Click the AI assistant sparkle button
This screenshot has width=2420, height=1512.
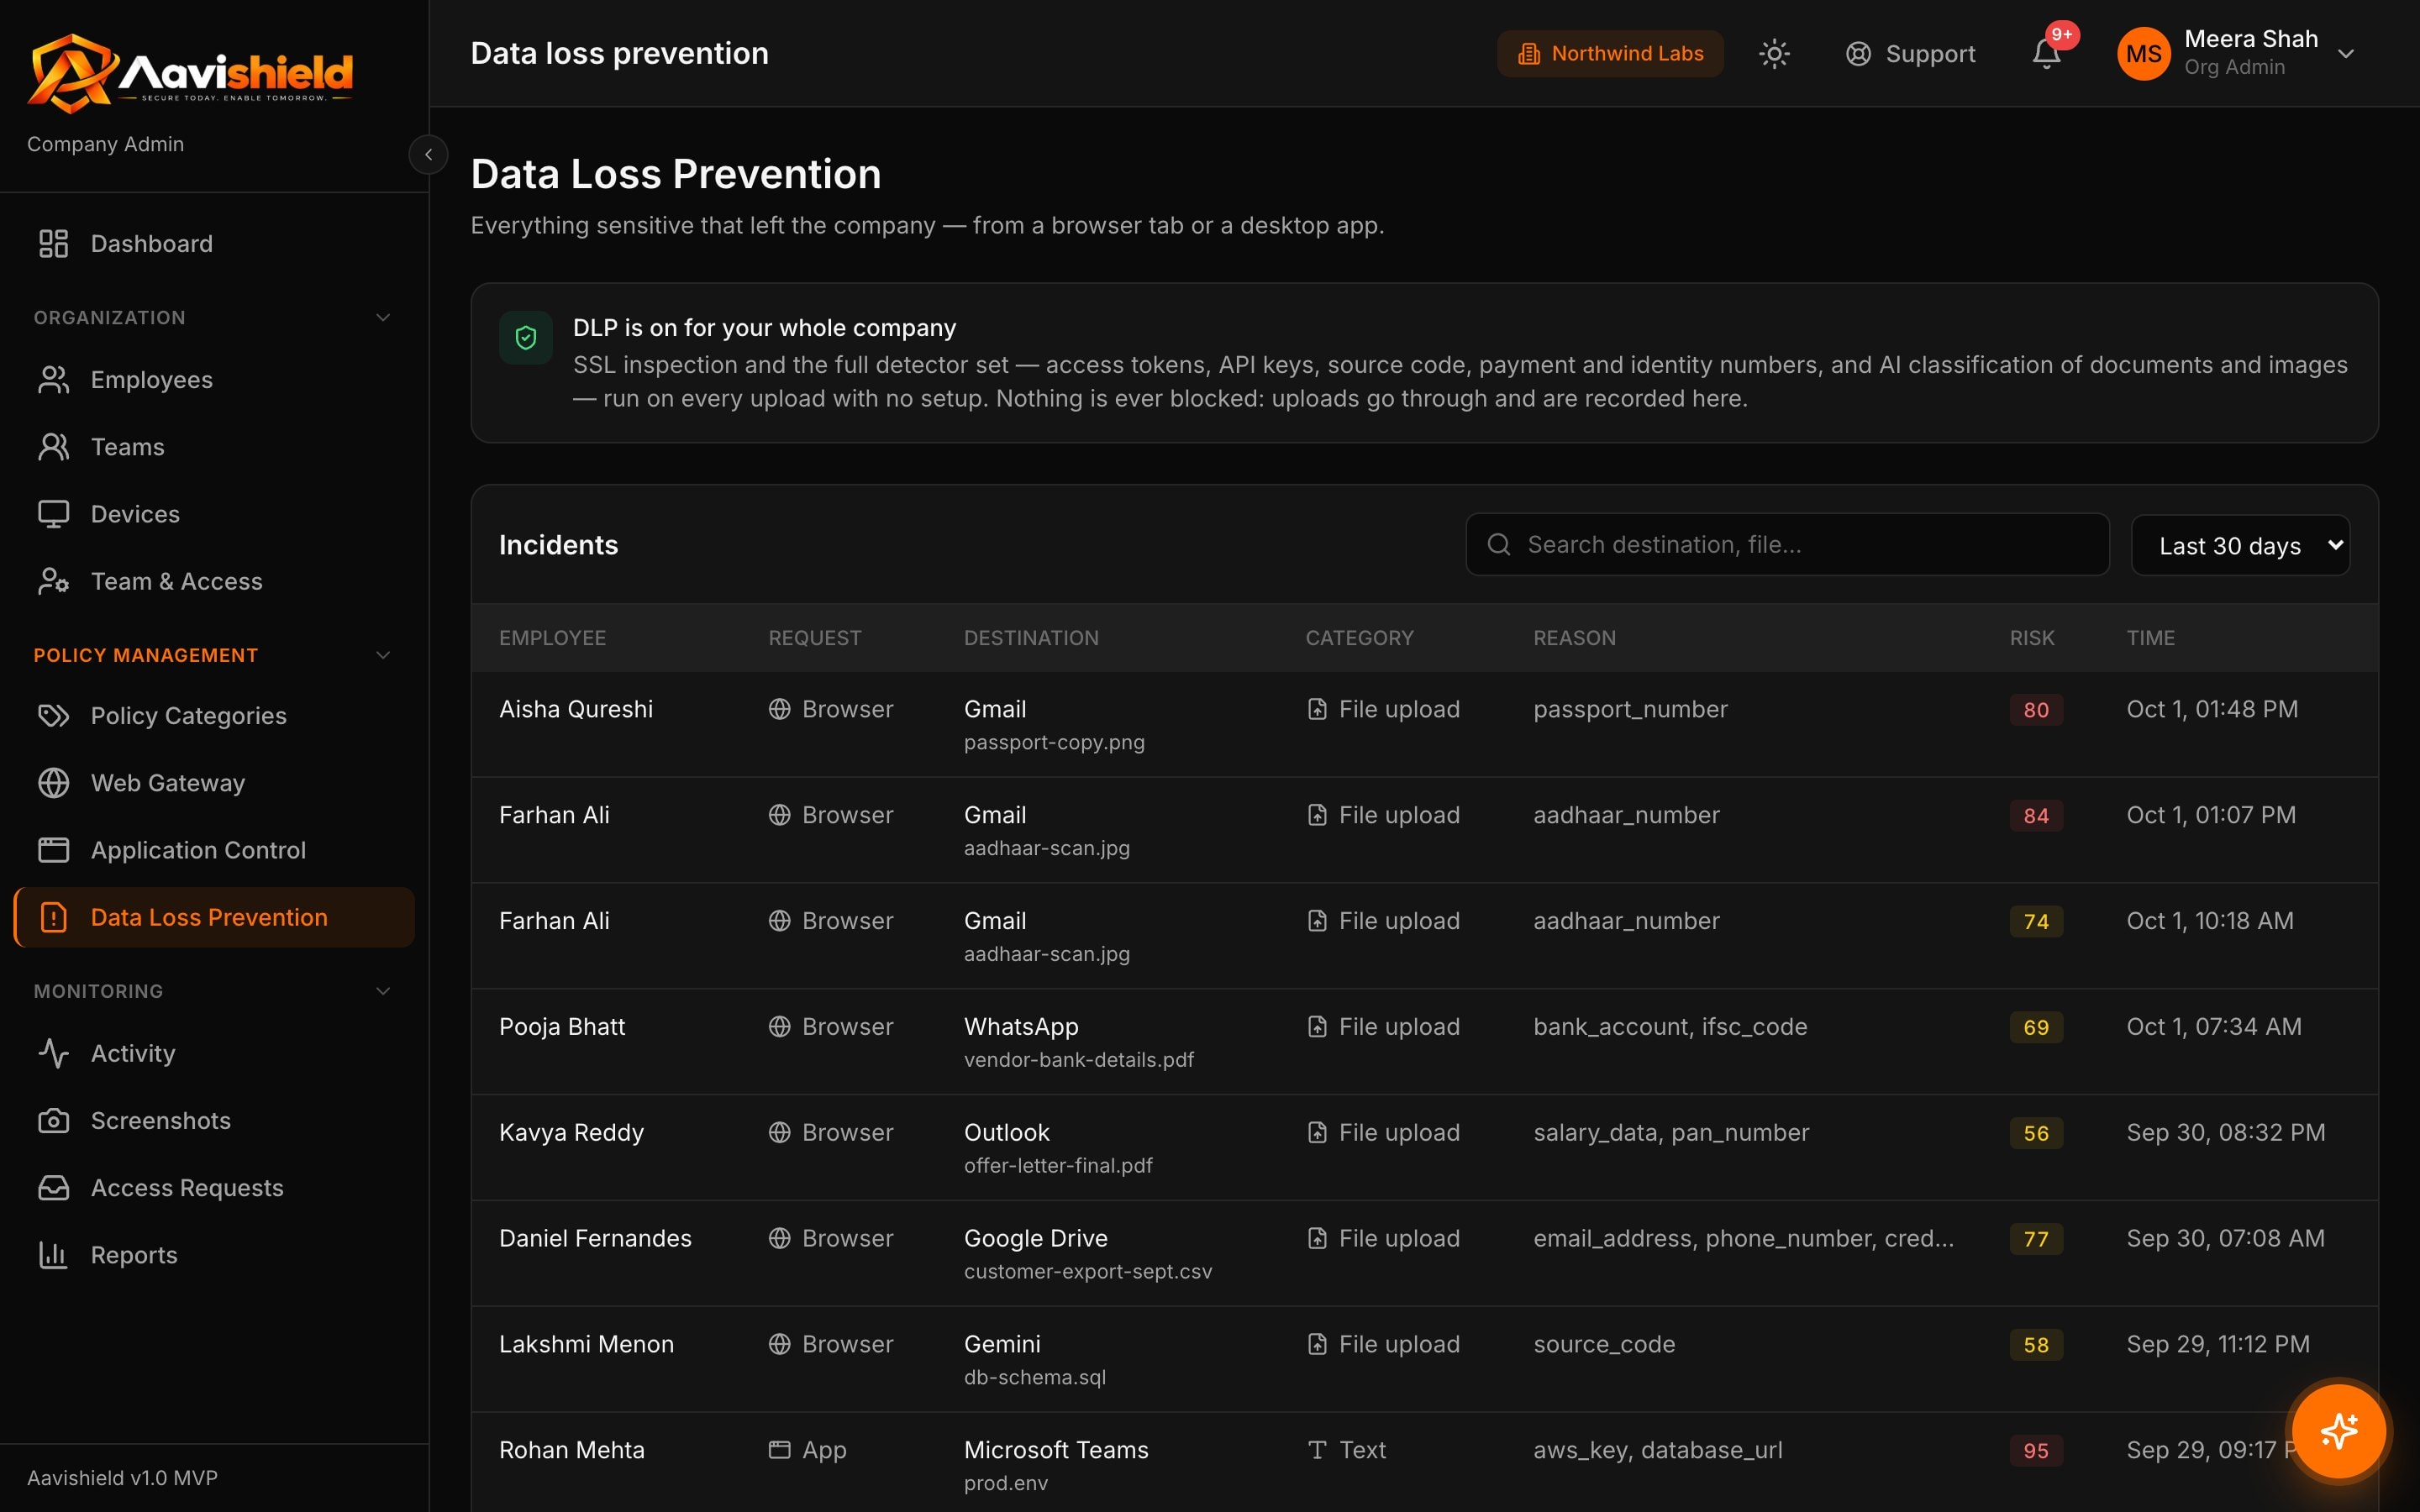coord(2338,1430)
